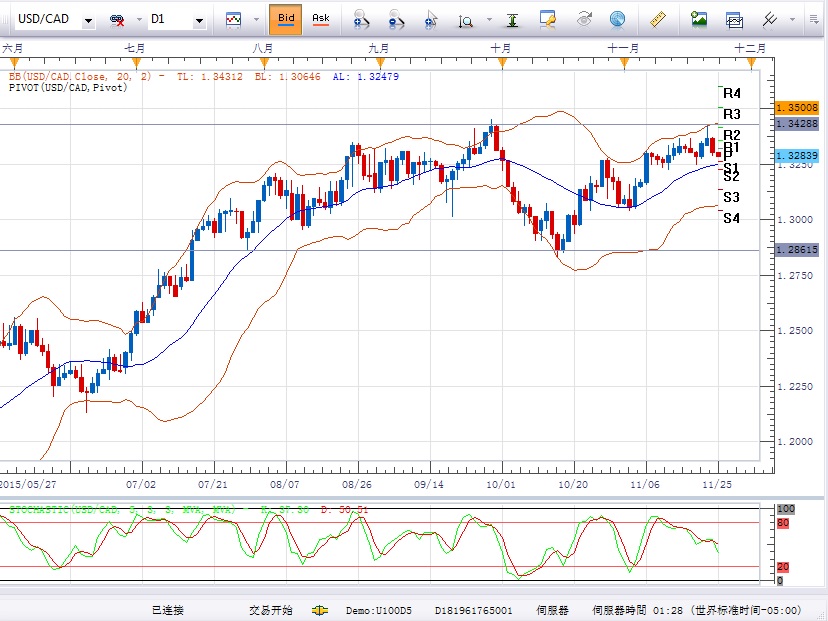Click the D181961765001 account entry
This screenshot has width=828, height=621.
tap(473, 610)
